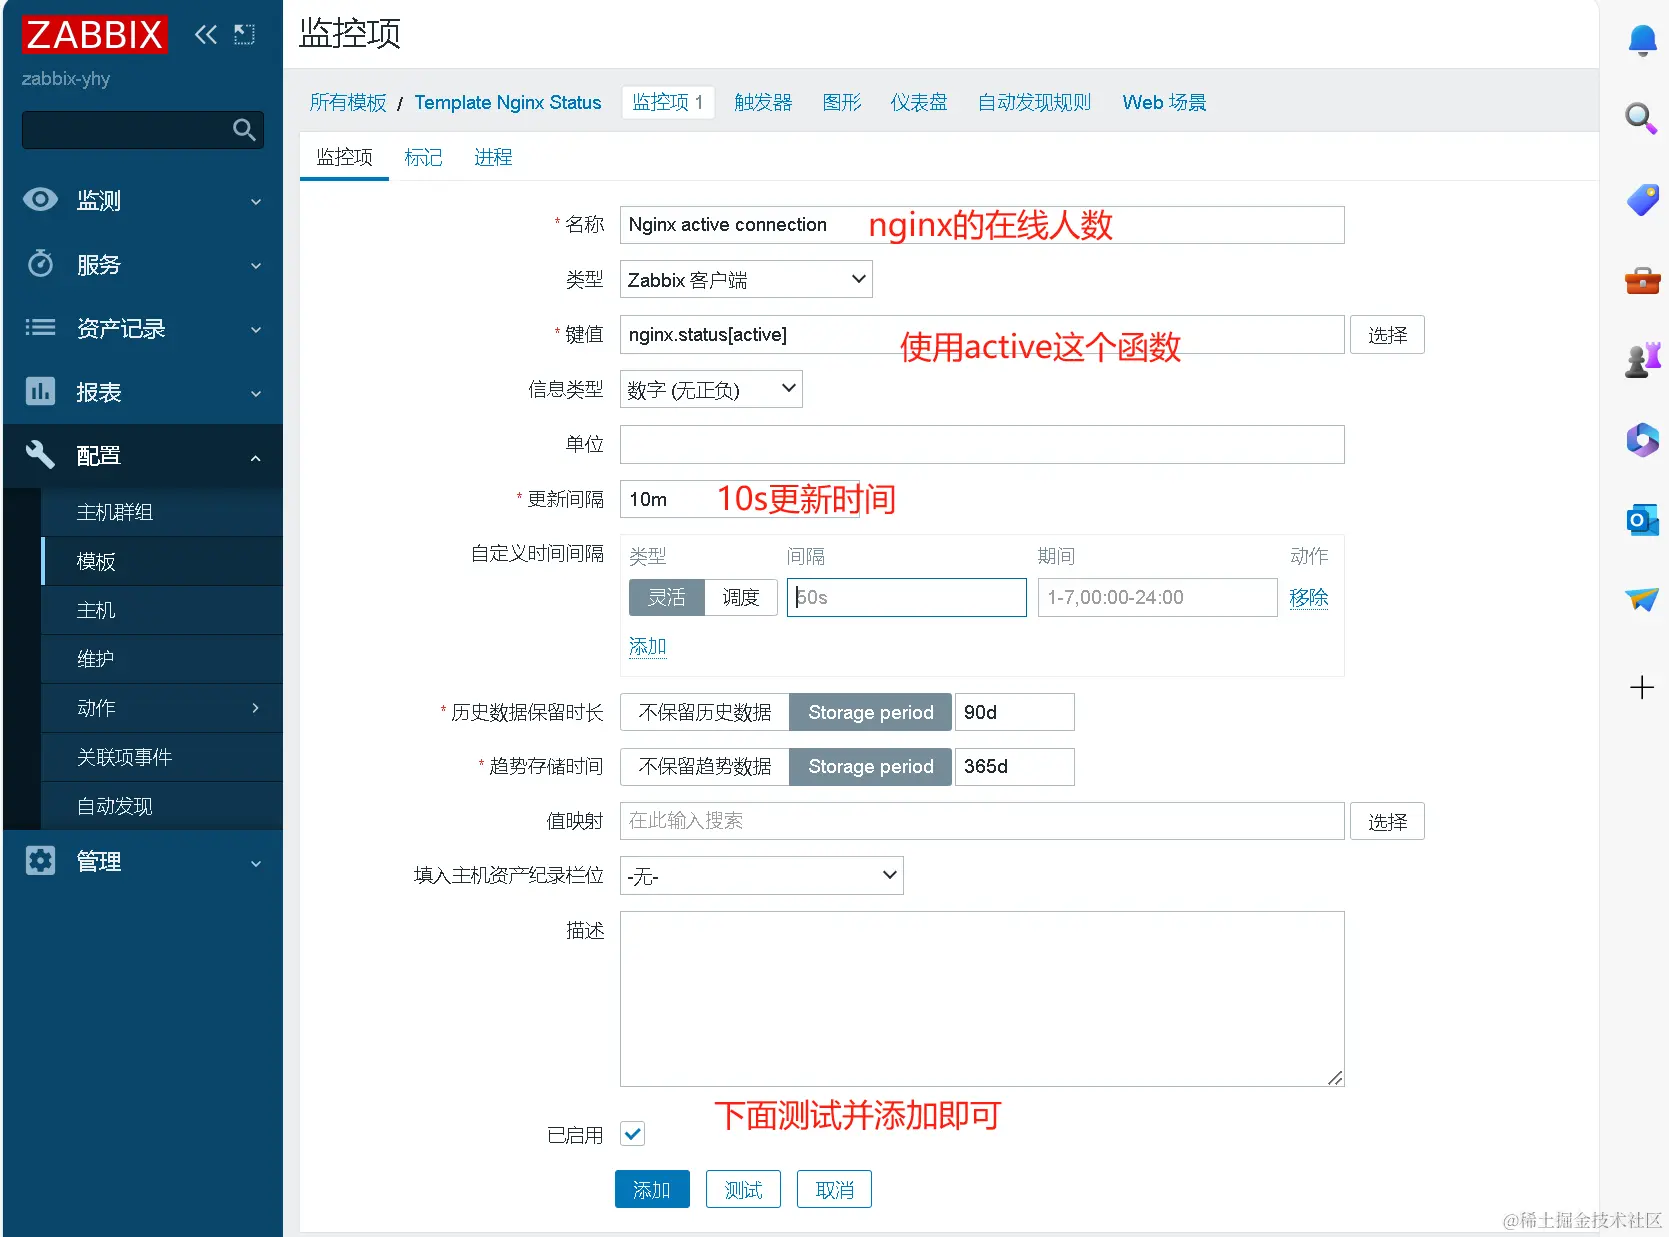This screenshot has height=1237, width=1669.
Task: Choose Storage period for trend storage
Action: pos(871,766)
